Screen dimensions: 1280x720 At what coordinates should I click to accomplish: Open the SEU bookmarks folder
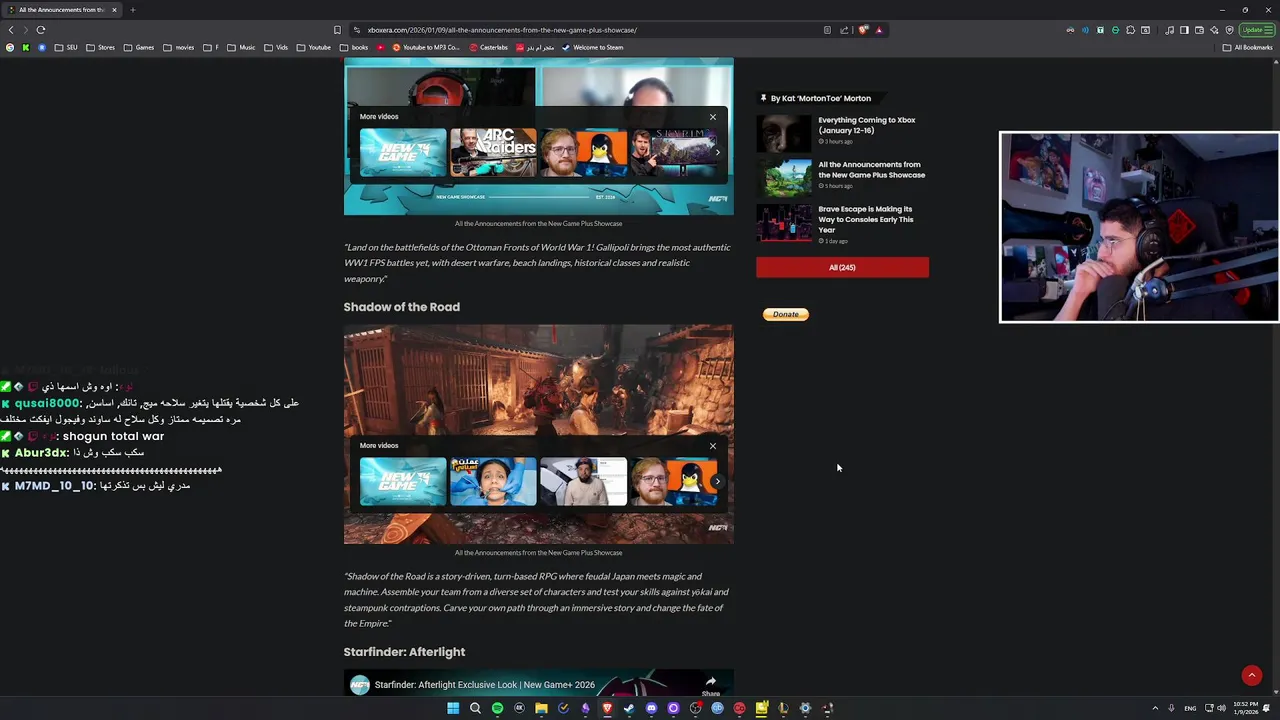click(x=66, y=47)
